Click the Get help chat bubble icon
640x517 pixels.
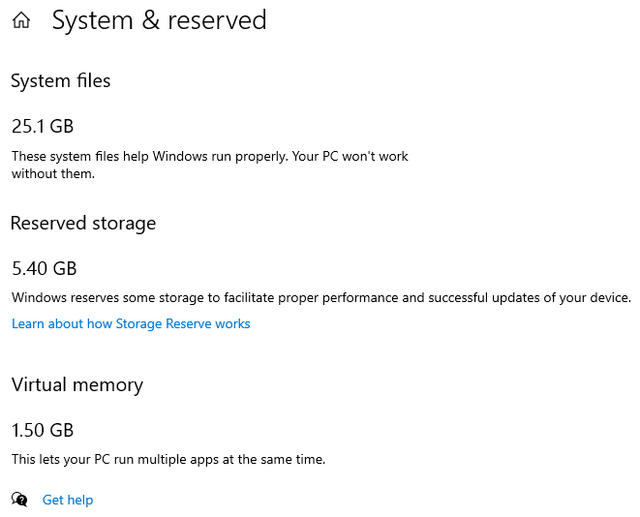click(19, 499)
